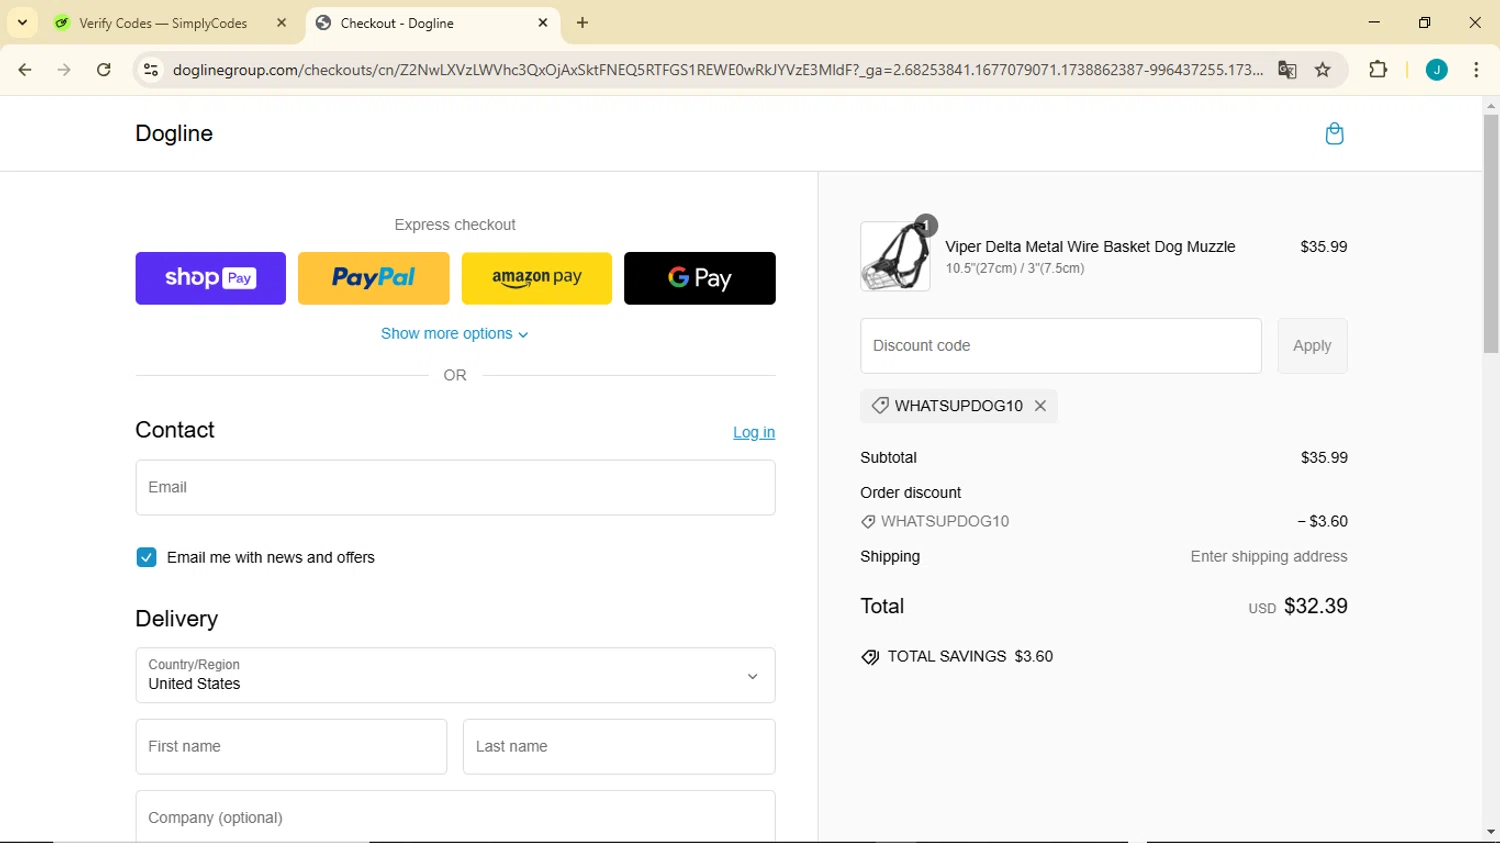View site information icon in address bar
This screenshot has width=1500, height=843.
[151, 70]
